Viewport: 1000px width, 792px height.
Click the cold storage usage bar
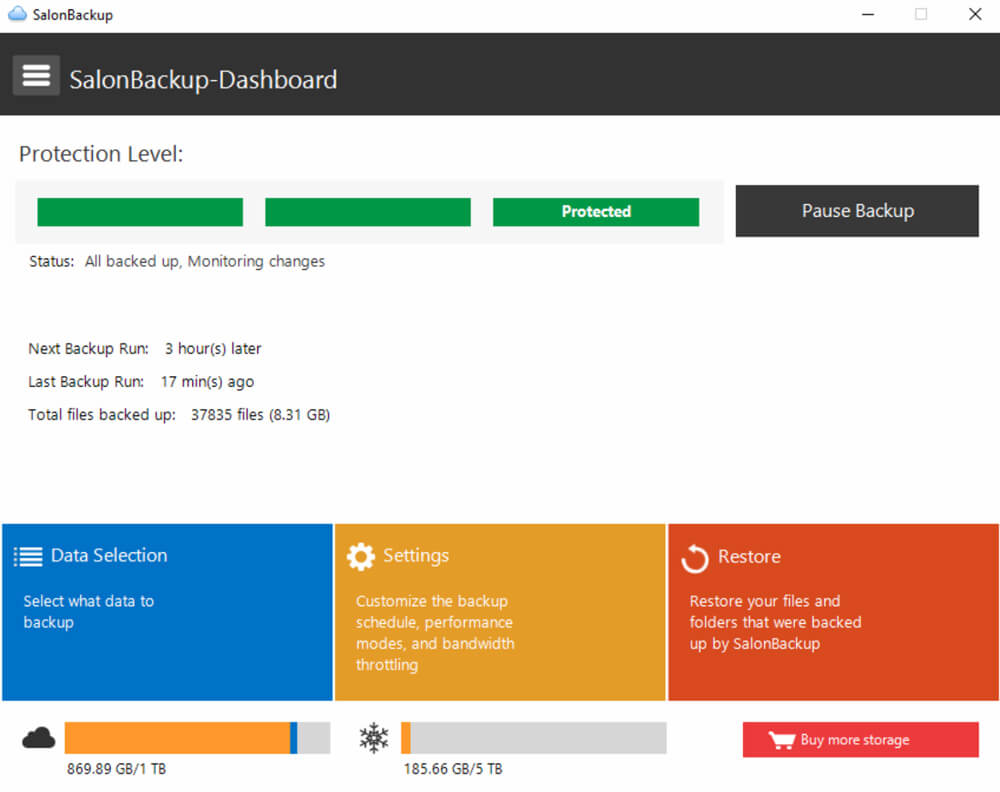(533, 738)
